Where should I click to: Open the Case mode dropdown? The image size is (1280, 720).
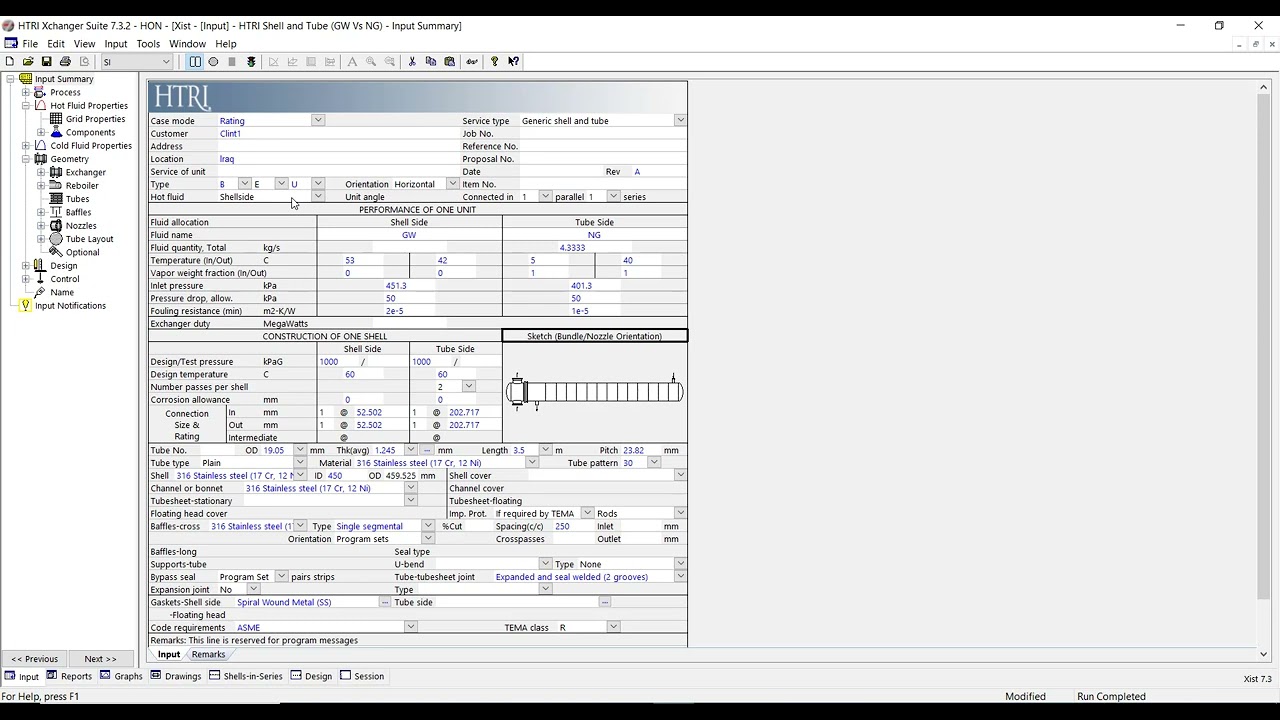click(x=318, y=121)
